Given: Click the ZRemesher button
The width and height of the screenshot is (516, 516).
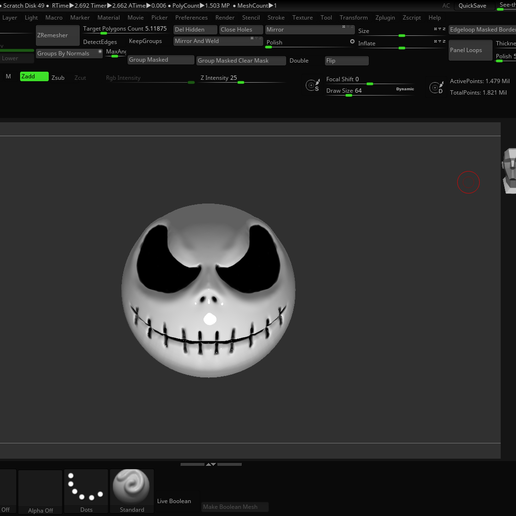Looking at the screenshot, I should pyautogui.click(x=57, y=35).
